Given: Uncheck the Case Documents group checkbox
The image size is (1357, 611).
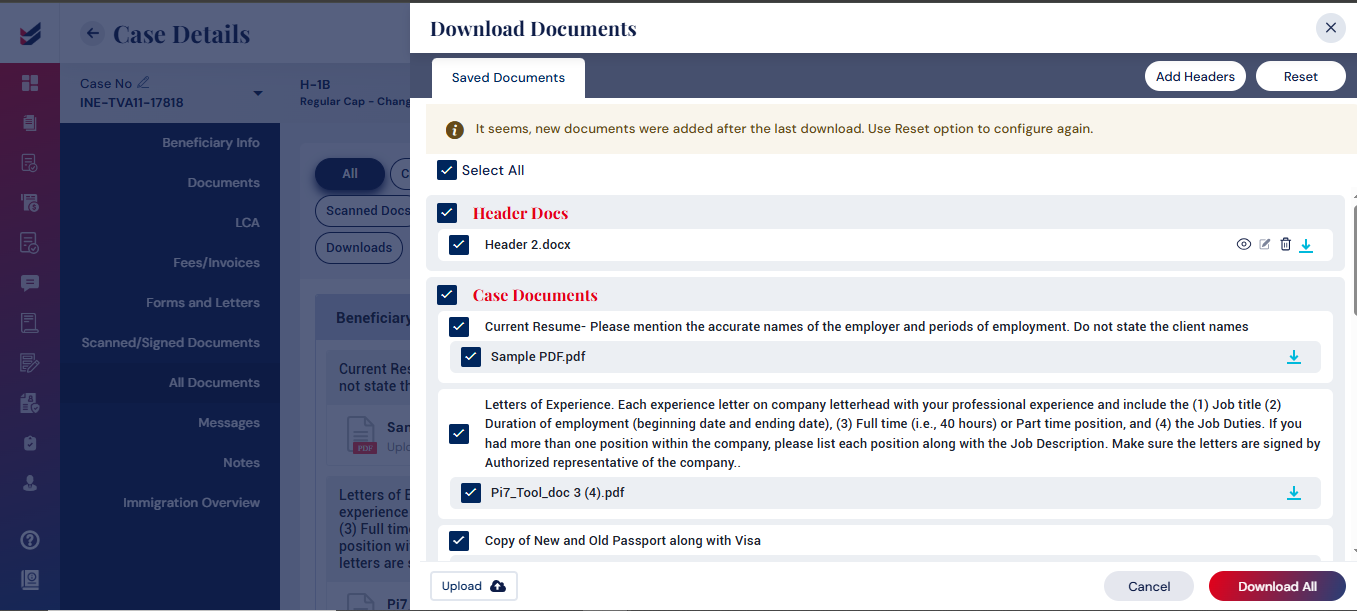Looking at the screenshot, I should pyautogui.click(x=447, y=295).
